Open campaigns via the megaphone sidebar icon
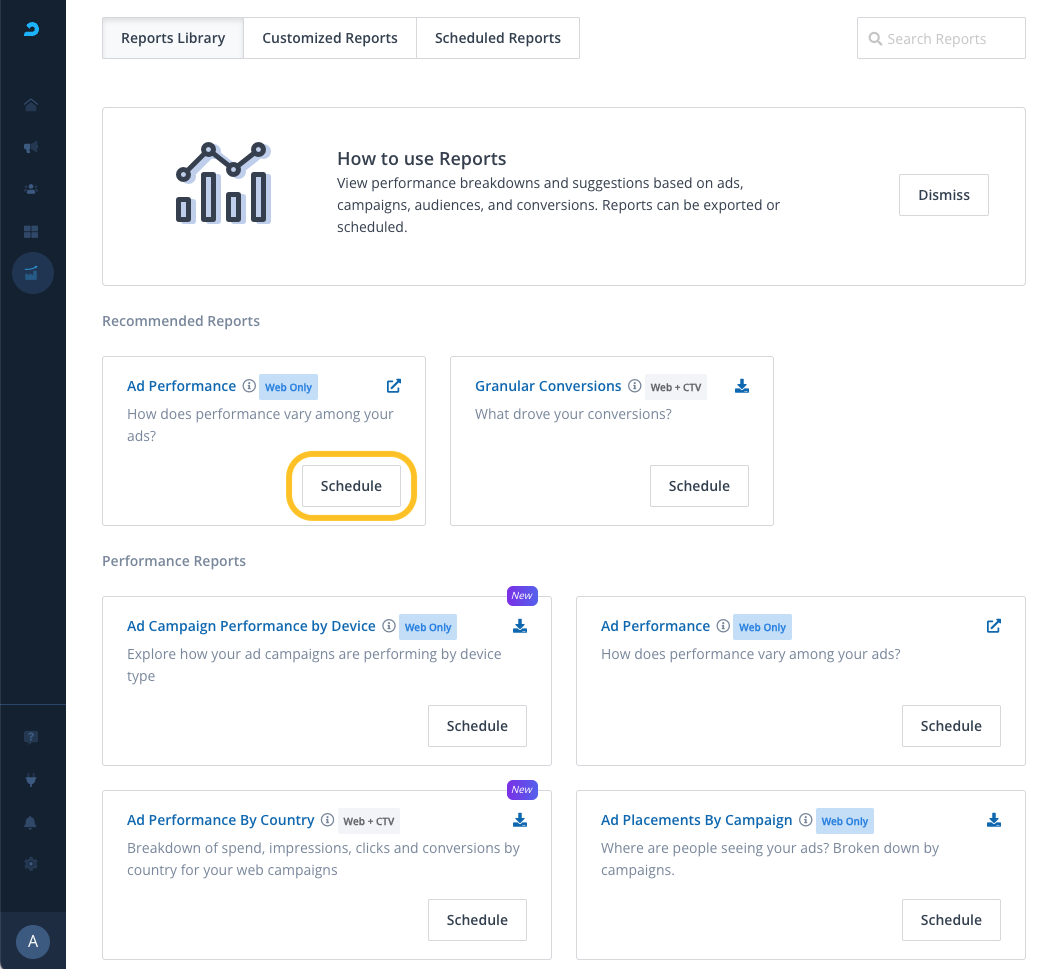This screenshot has width=1059, height=969. coord(31,147)
